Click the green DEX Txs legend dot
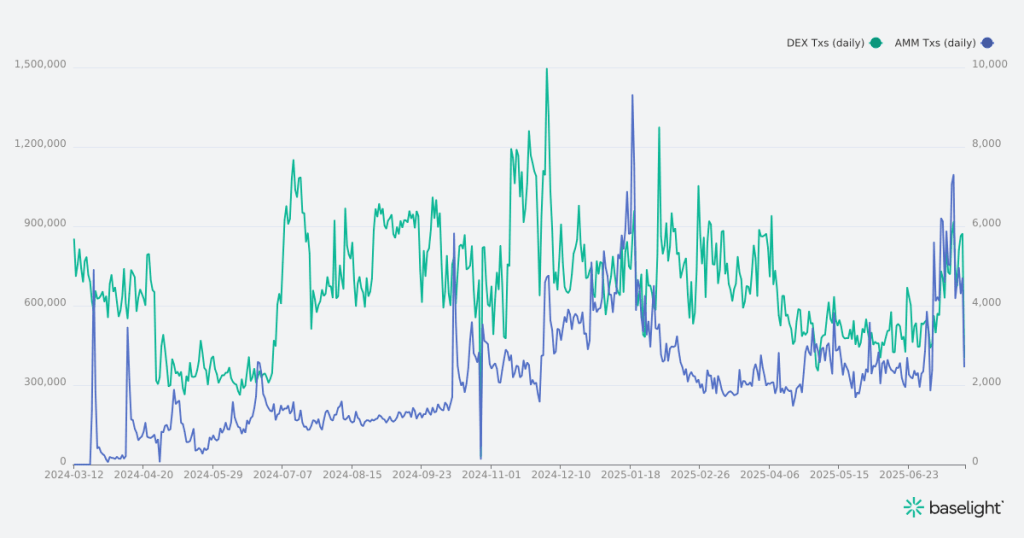Screen dimensions: 1024x538 [876, 42]
